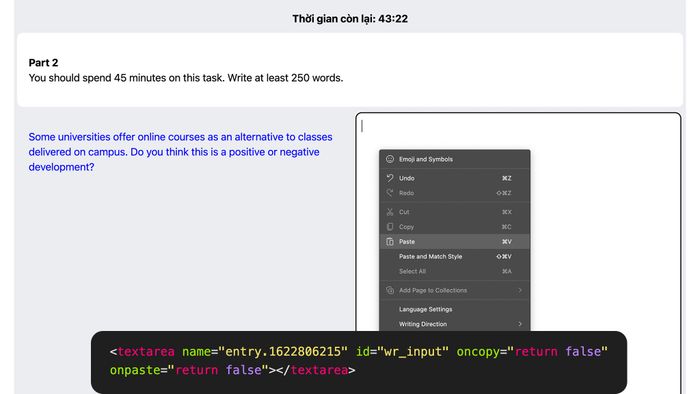Expand Writing Direction submenu arrow
700x394 pixels.
coord(520,324)
